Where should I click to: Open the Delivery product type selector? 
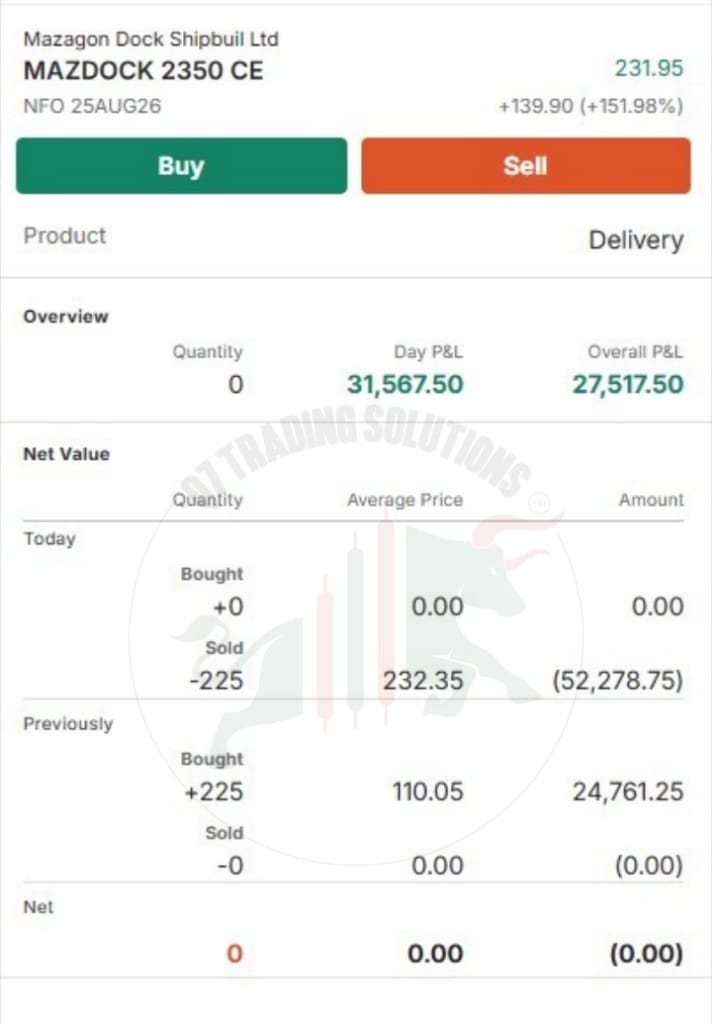[636, 240]
